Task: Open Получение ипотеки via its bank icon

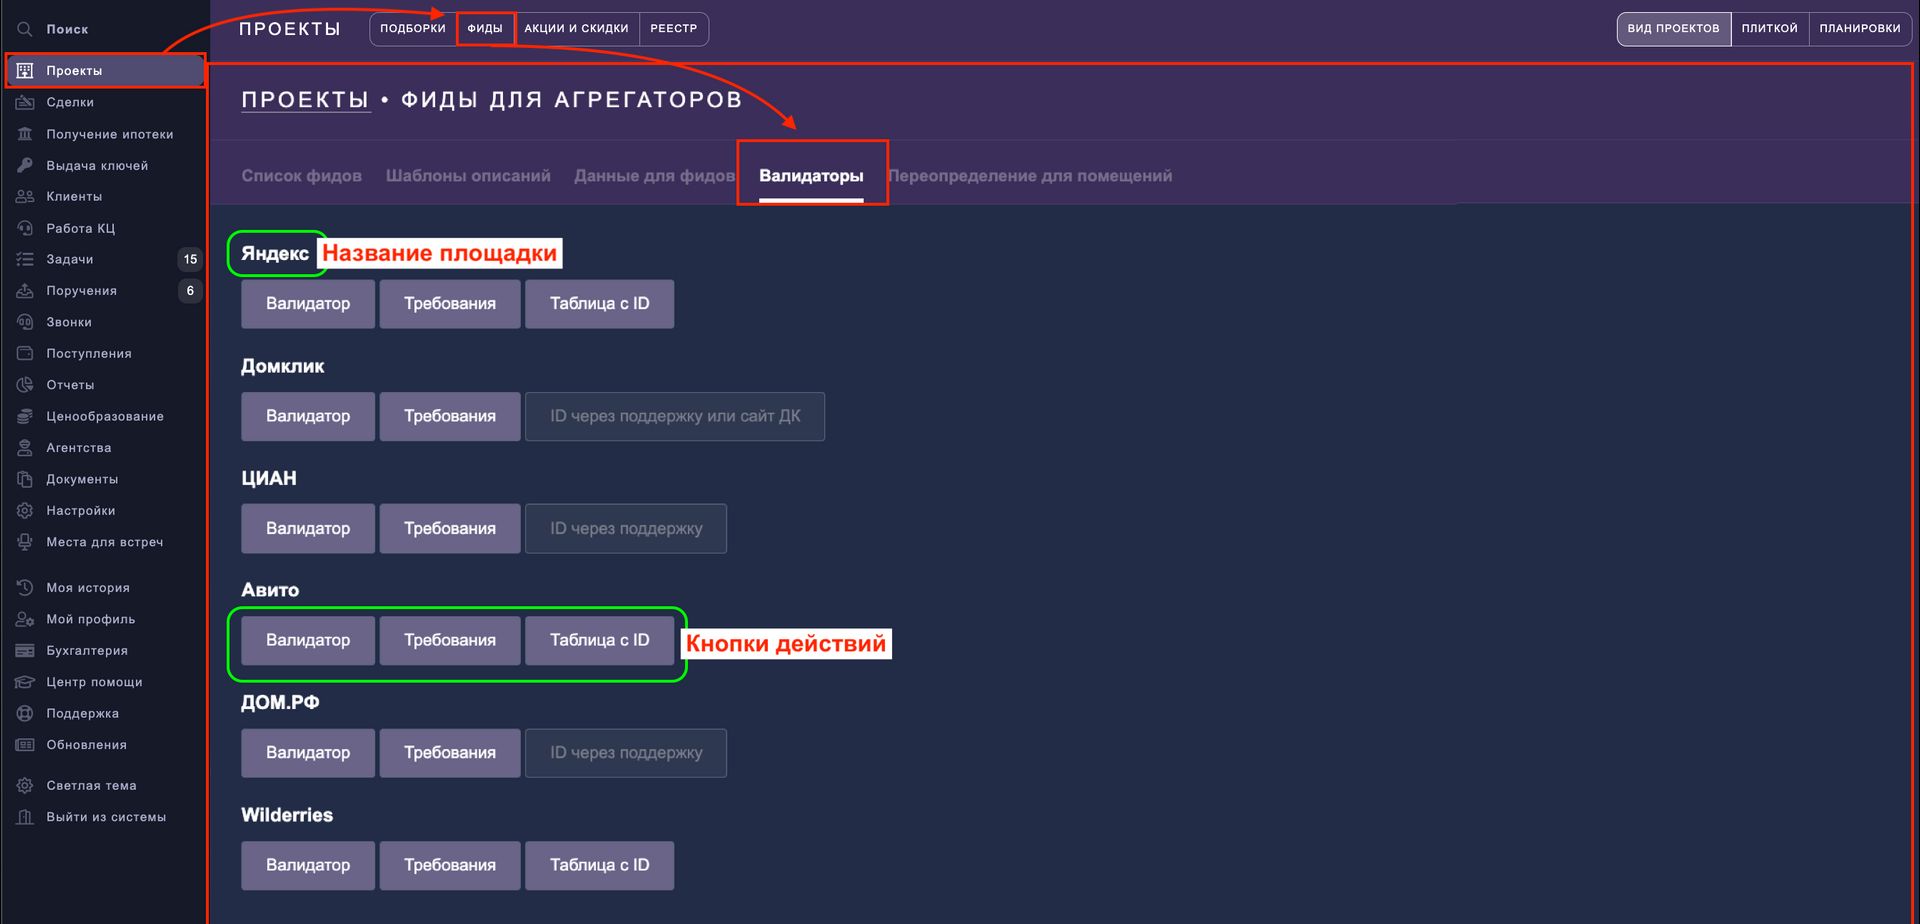Action: tap(25, 134)
